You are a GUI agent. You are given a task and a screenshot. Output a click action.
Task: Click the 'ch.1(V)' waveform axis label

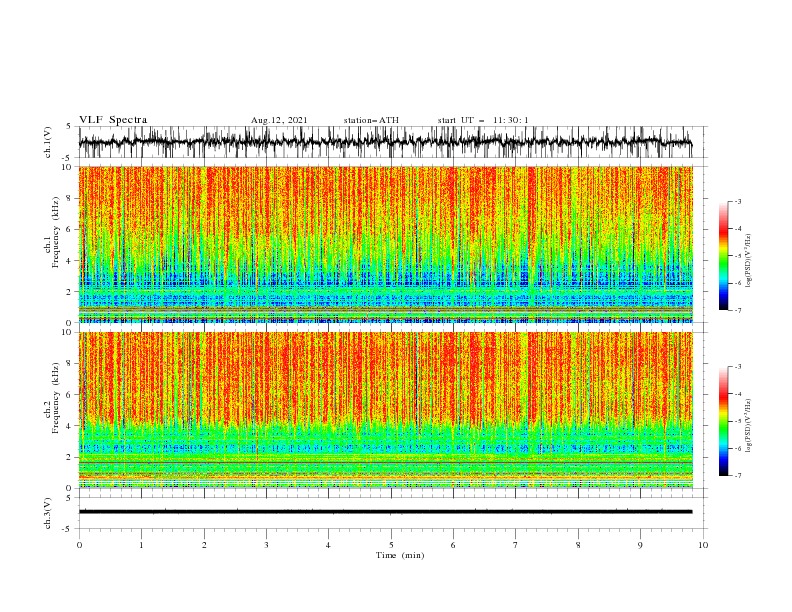(48, 142)
